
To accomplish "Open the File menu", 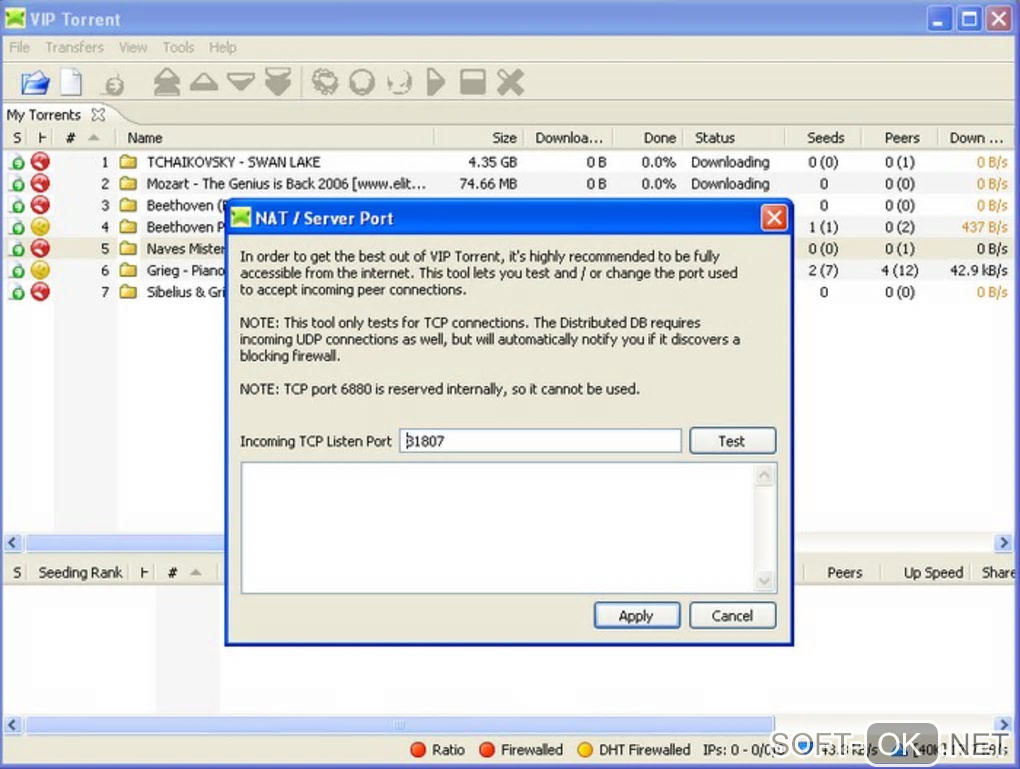I will coord(20,47).
